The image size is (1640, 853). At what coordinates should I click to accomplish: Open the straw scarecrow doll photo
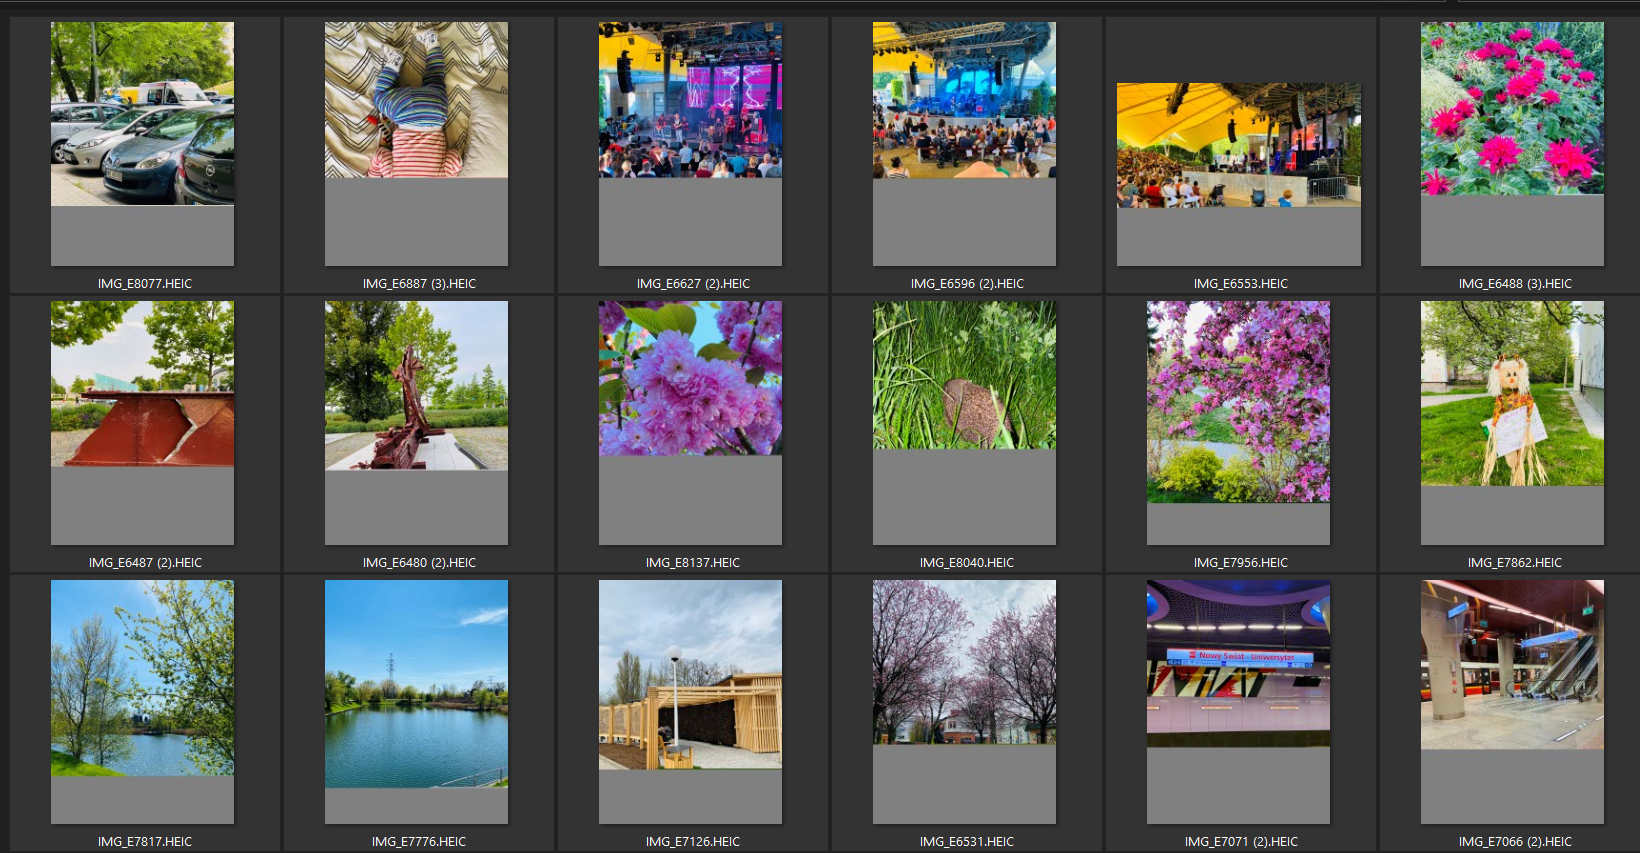click(1512, 394)
